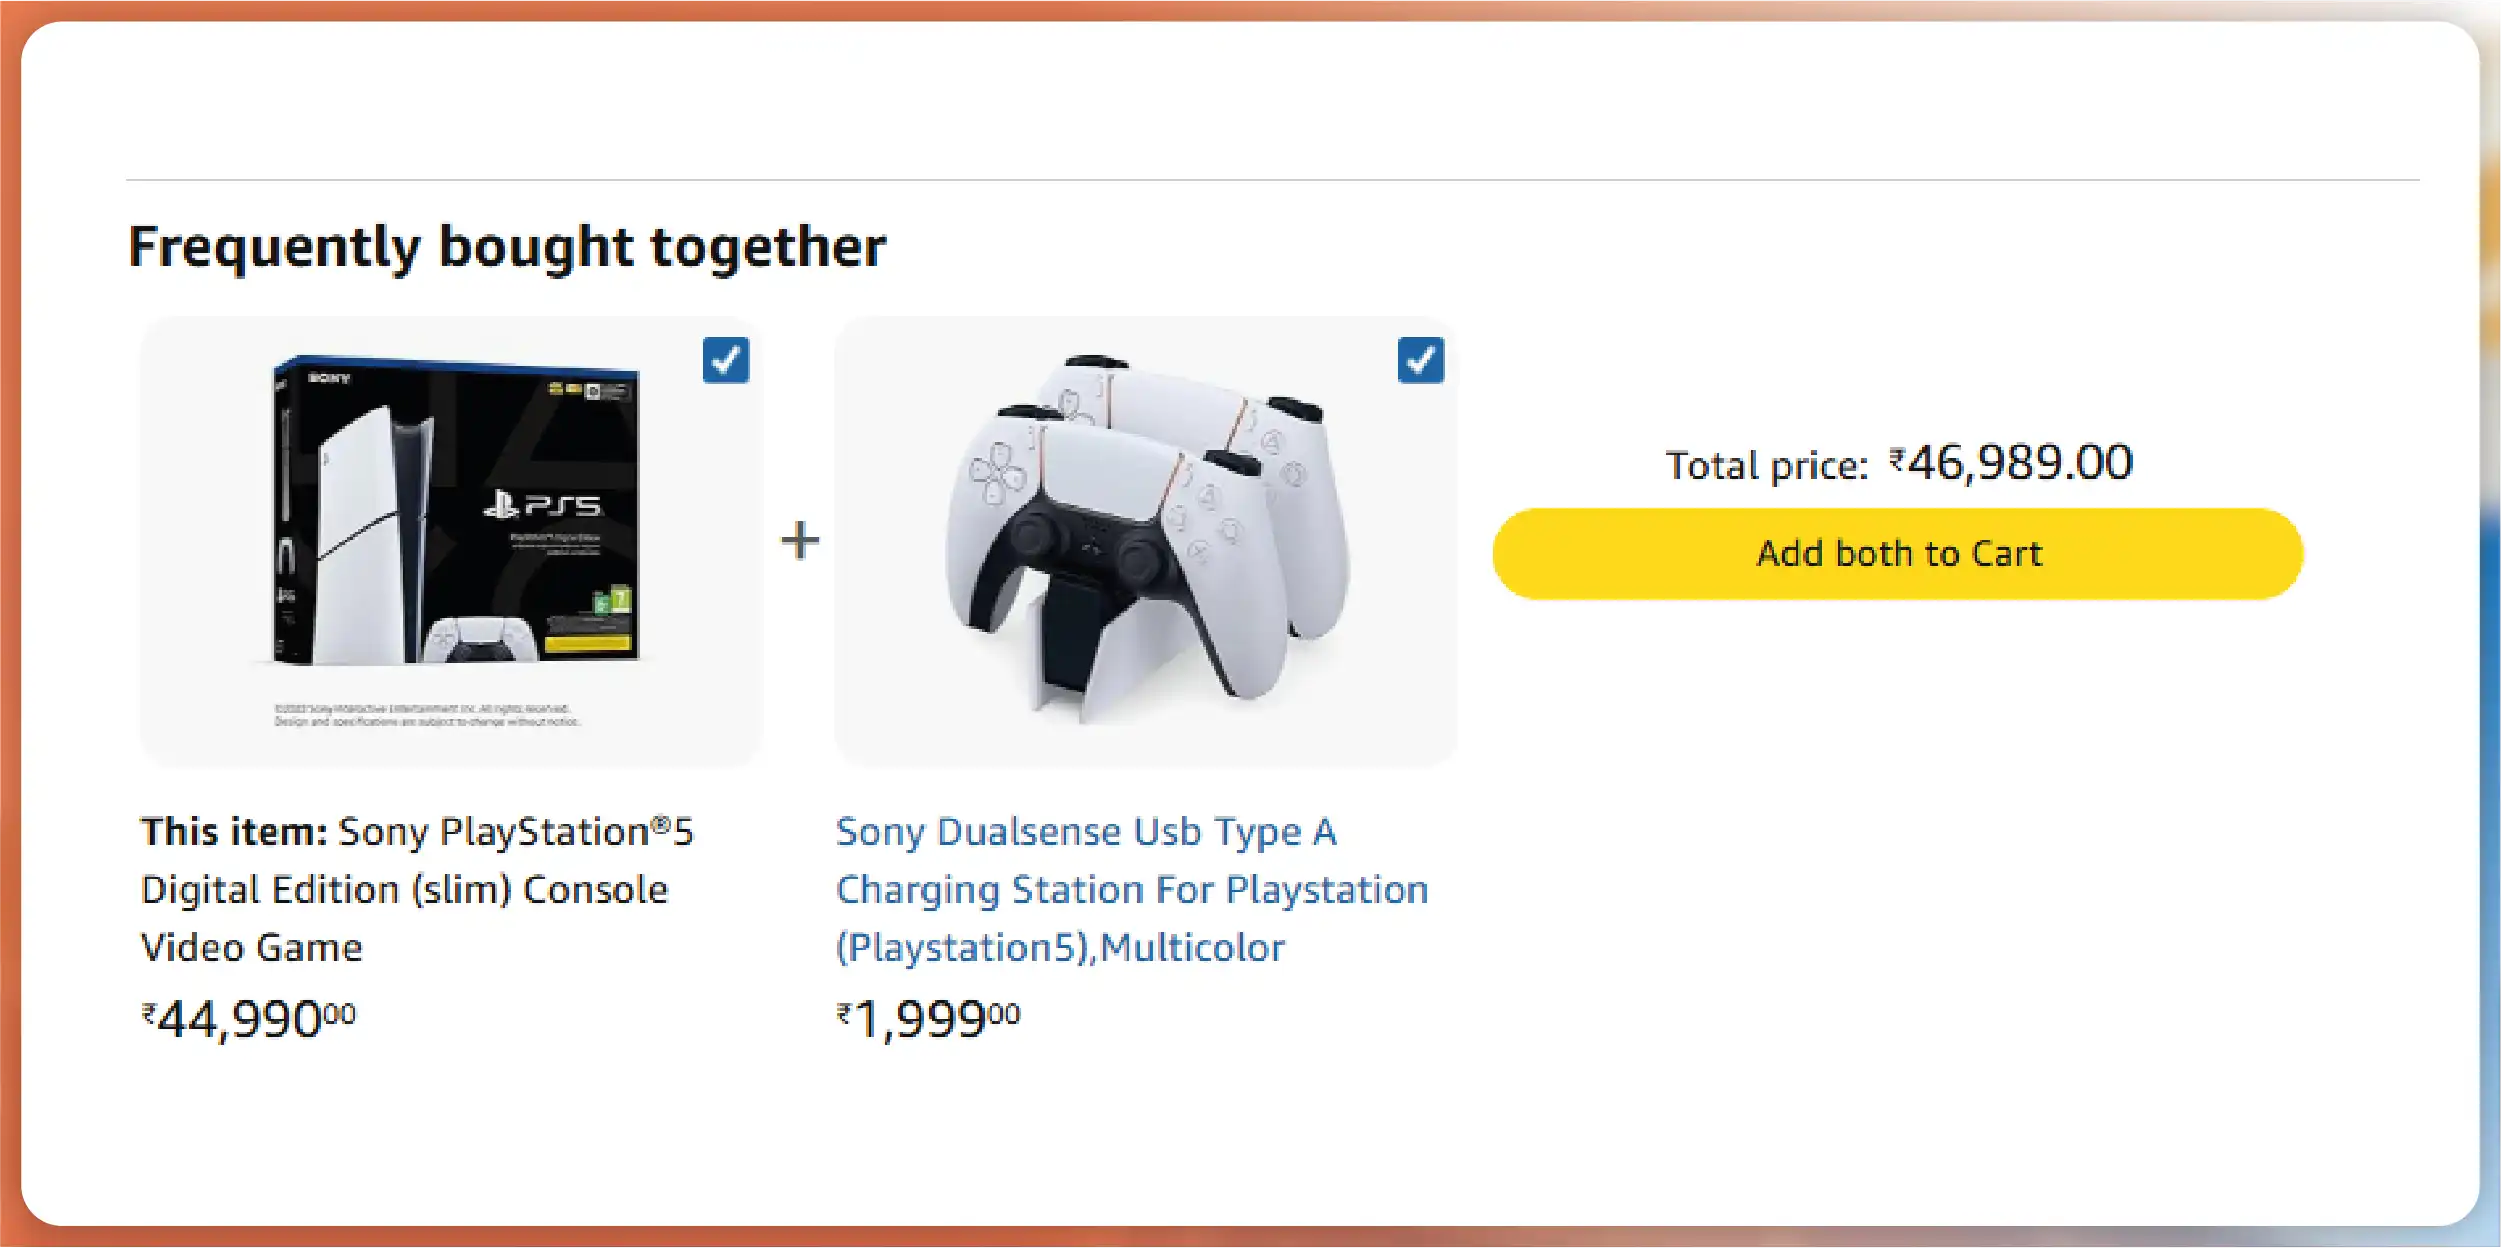This screenshot has width=2501, height=1248.
Task: Click the ₹44,990 console price
Action: coord(248,1019)
